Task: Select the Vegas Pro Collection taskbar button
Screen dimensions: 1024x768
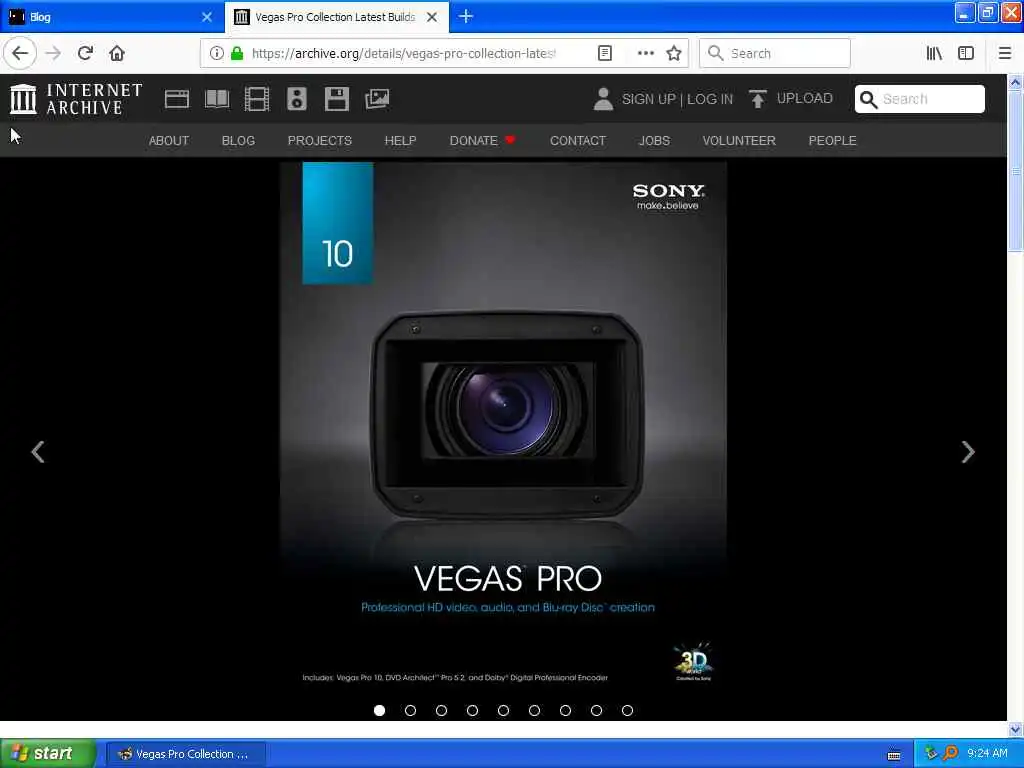Action: coord(185,754)
